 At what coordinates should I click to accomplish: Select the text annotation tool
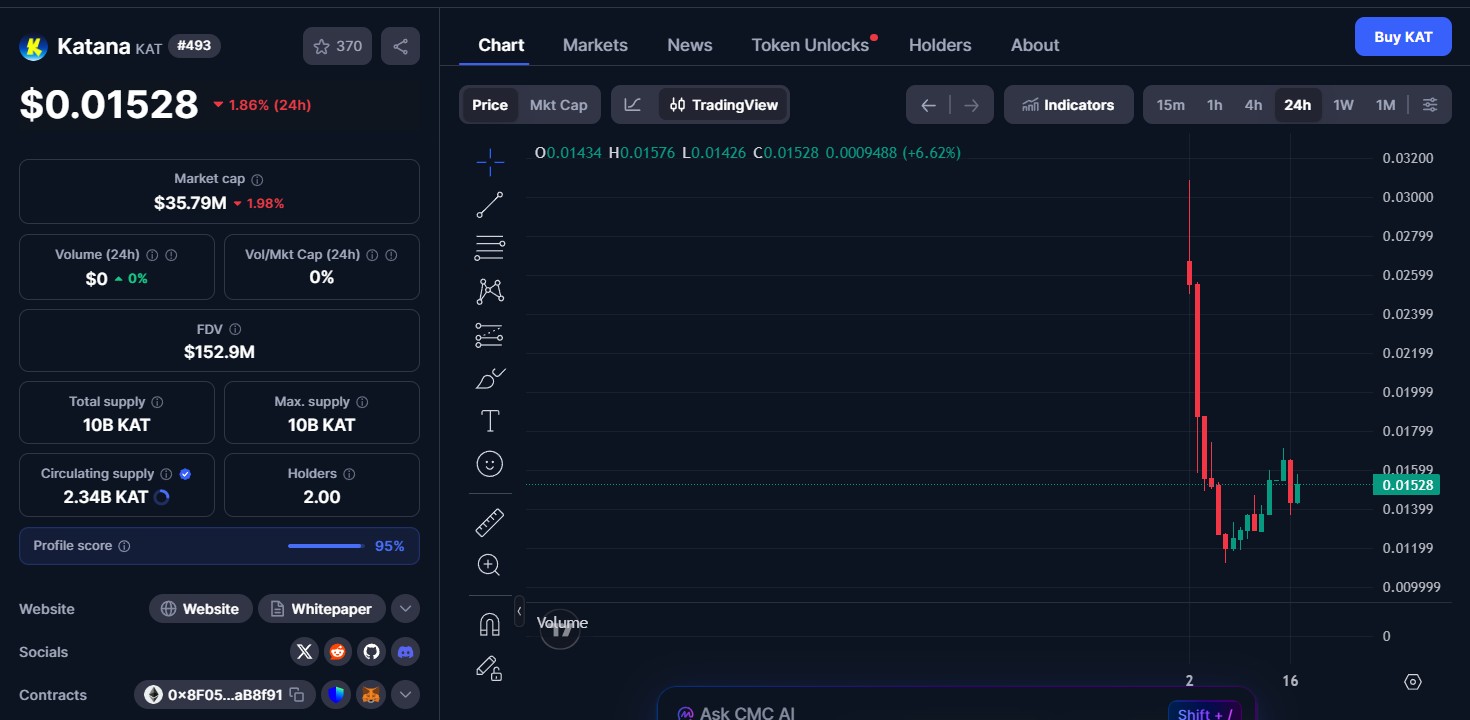pos(489,420)
